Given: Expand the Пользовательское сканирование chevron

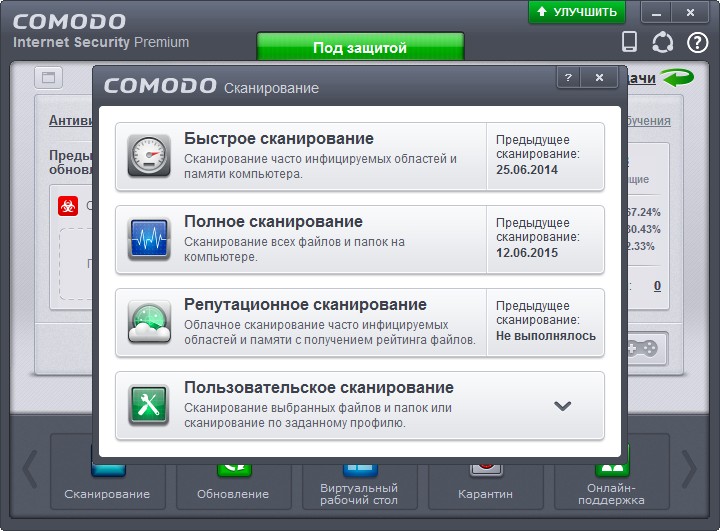Looking at the screenshot, I should point(562,406).
